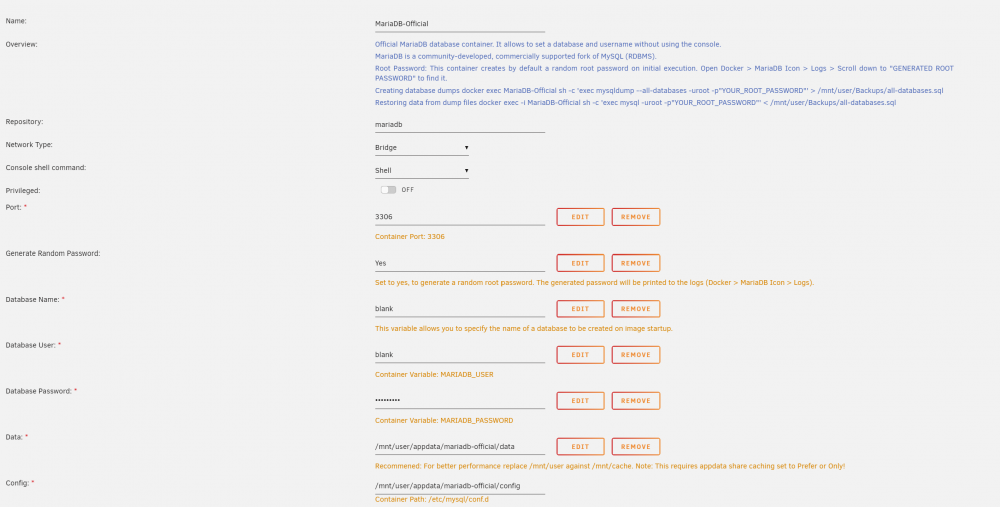Expand the Console shell command dropdown

(x=422, y=171)
